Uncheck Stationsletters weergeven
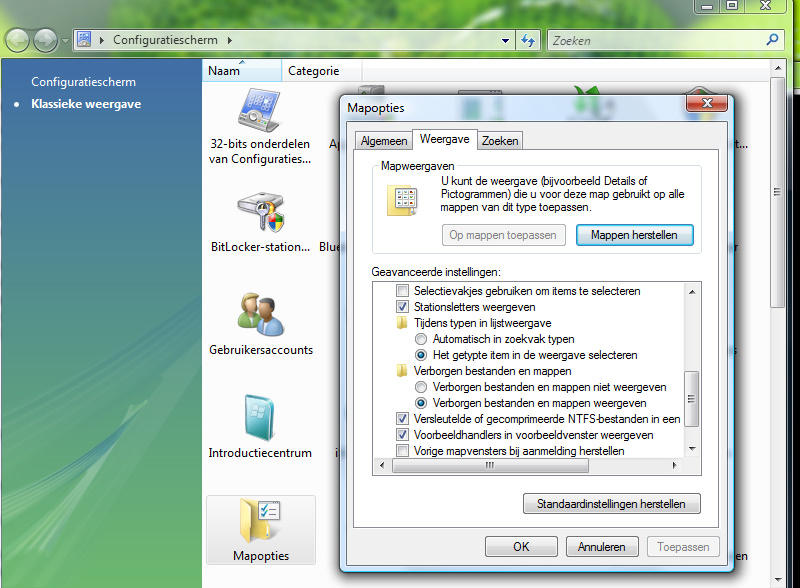Image resolution: width=800 pixels, height=588 pixels. [x=403, y=307]
